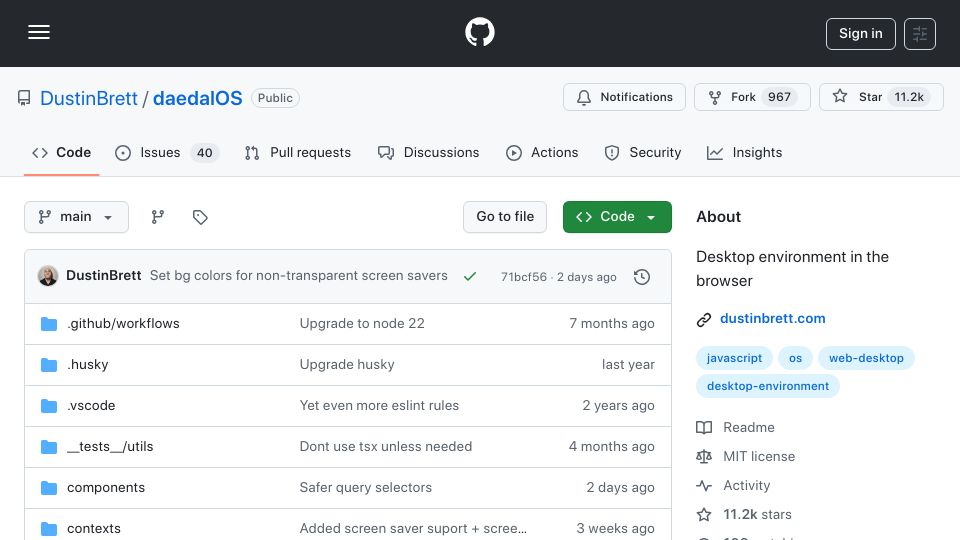The height and width of the screenshot is (540, 960).
Task: Switch to the Issues tab
Action: (166, 152)
